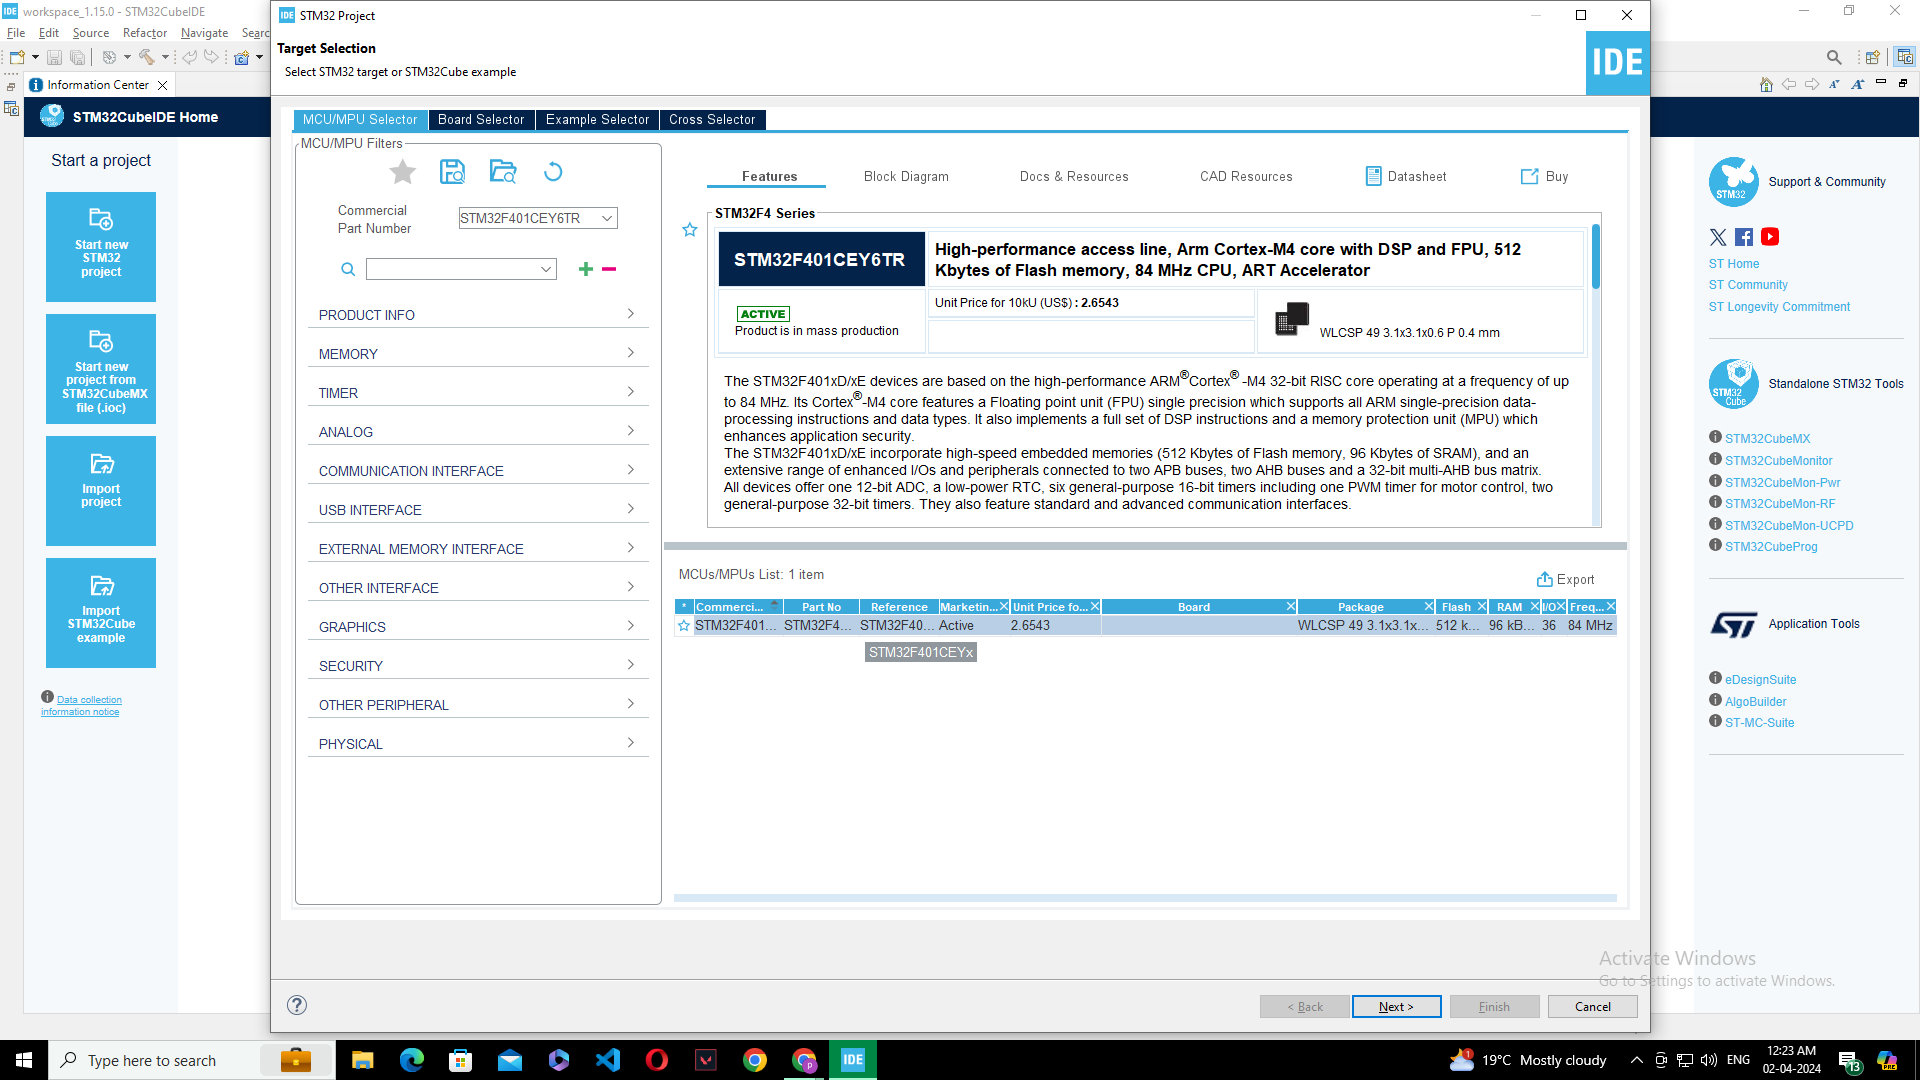This screenshot has width=1920, height=1080.
Task: Click the Support & Community butterfly icon
Action: pos(1733,182)
